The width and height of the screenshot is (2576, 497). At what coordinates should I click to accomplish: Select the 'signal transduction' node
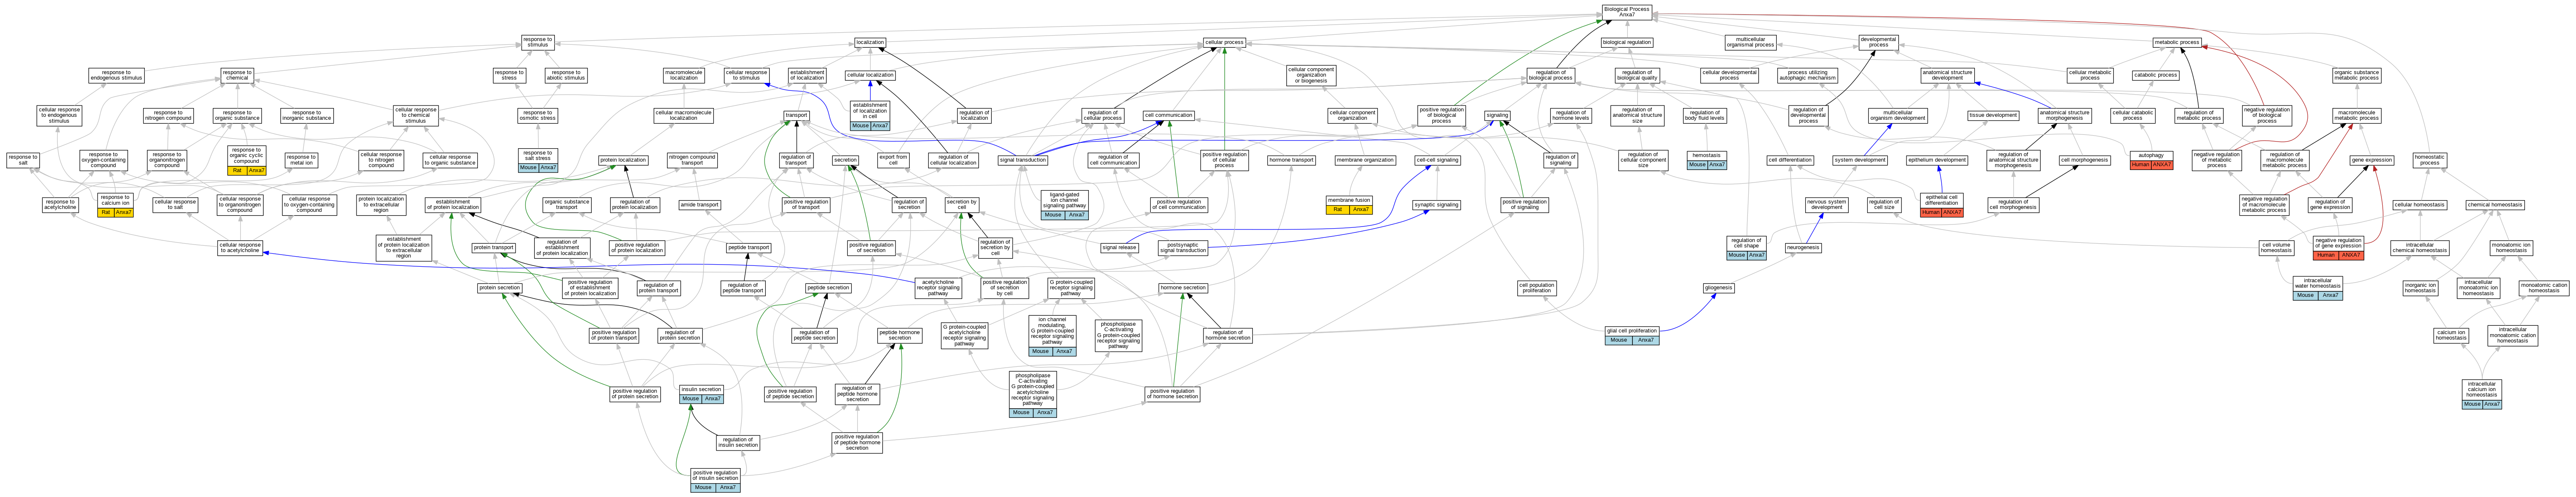(x=1023, y=160)
